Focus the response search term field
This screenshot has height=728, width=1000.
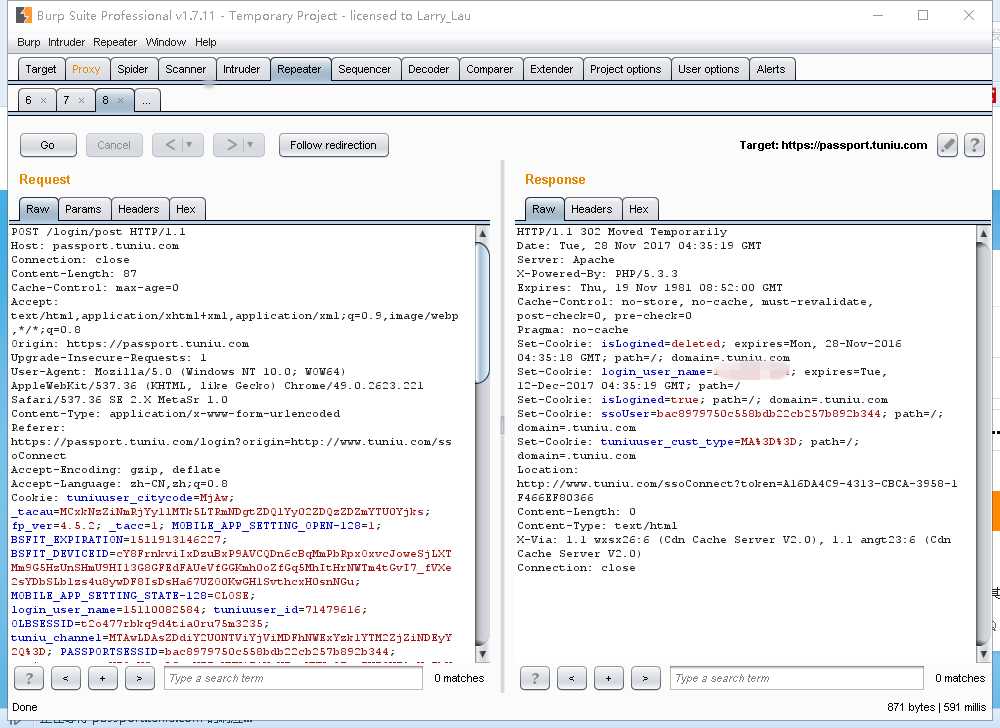click(797, 678)
